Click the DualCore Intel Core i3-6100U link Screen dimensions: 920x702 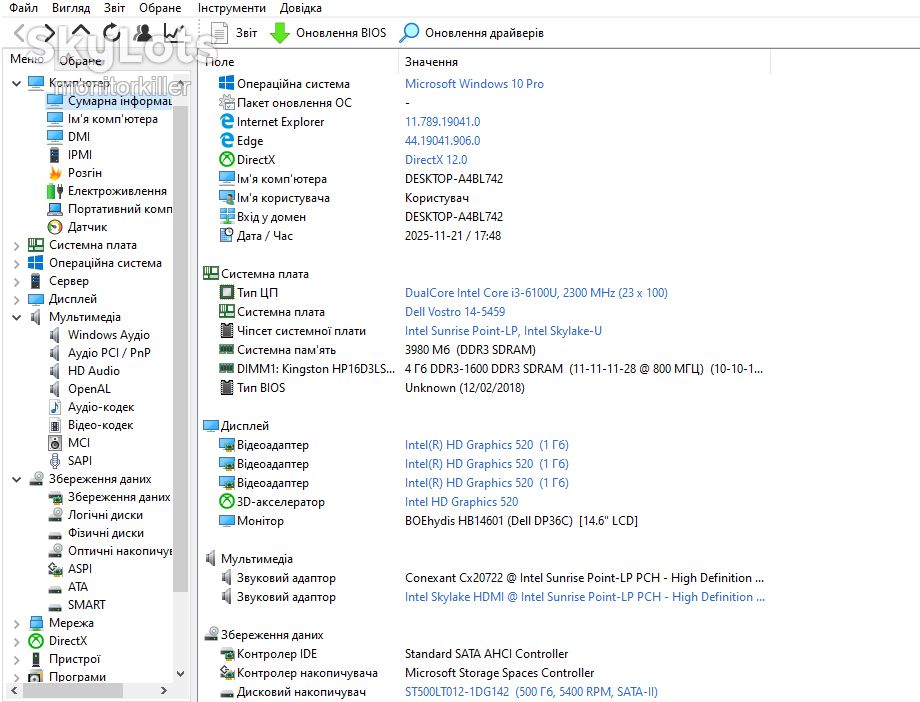536,293
